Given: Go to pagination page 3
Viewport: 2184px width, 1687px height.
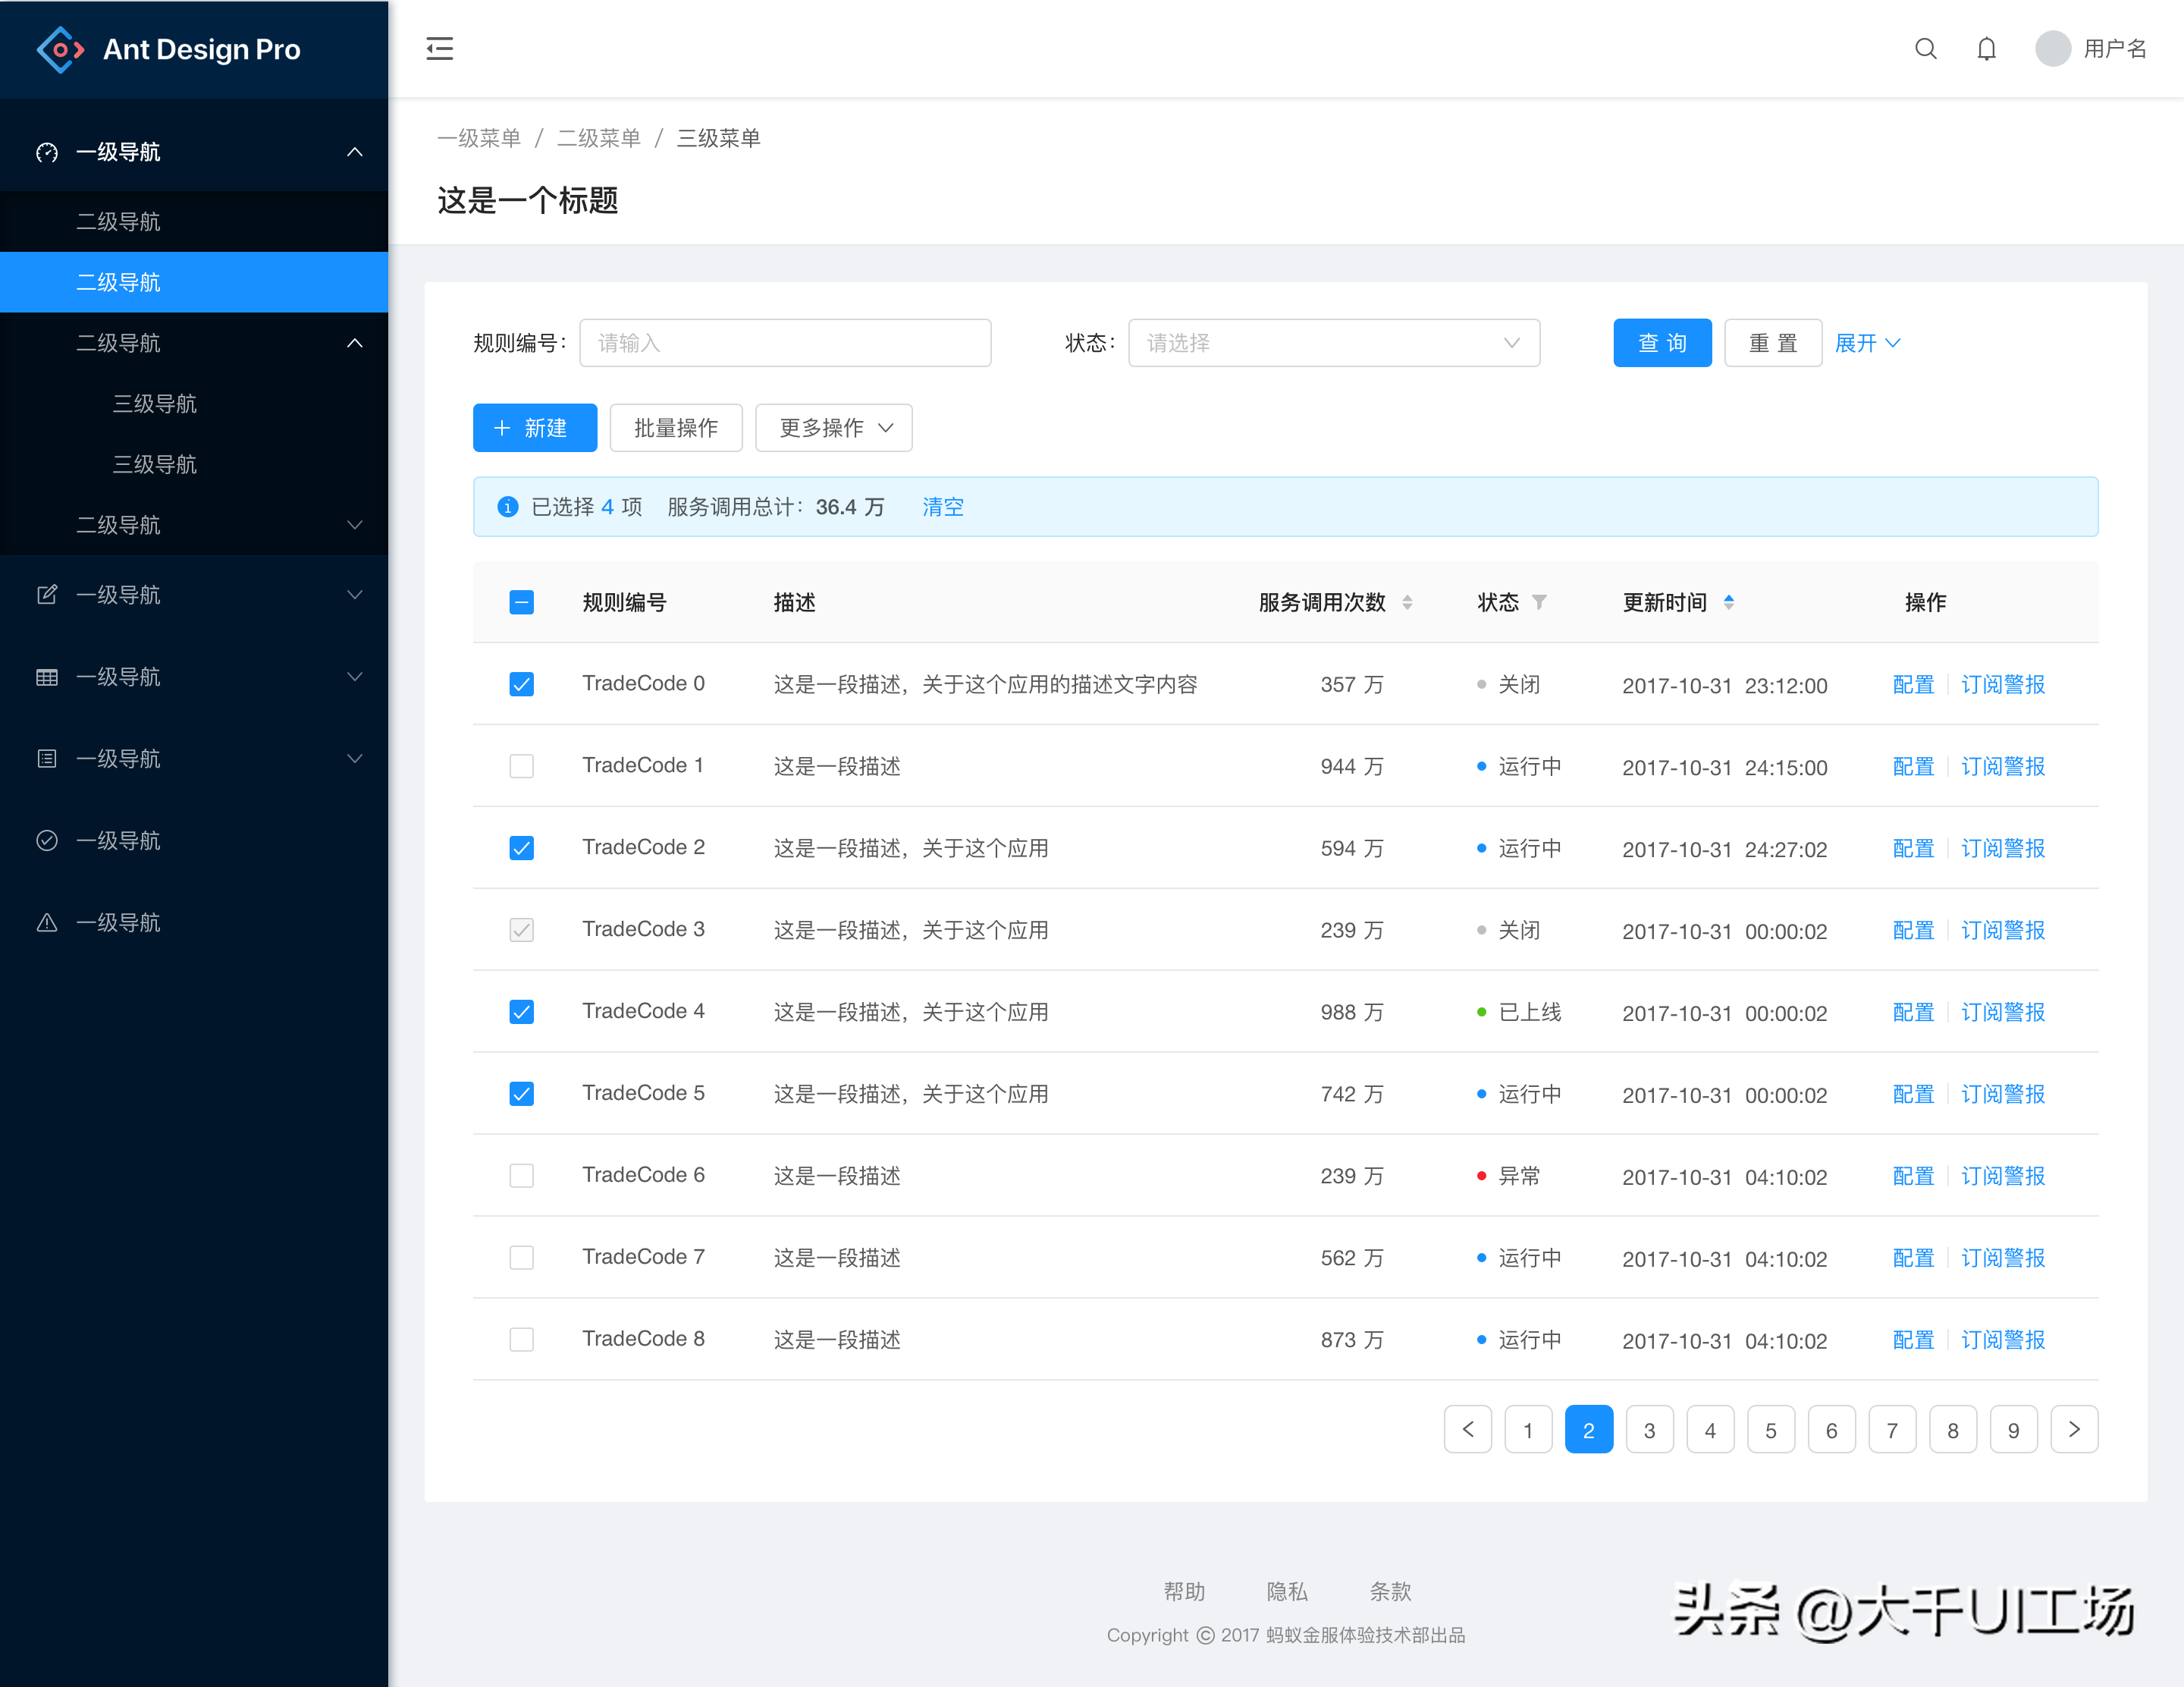Looking at the screenshot, I should click(1649, 1430).
